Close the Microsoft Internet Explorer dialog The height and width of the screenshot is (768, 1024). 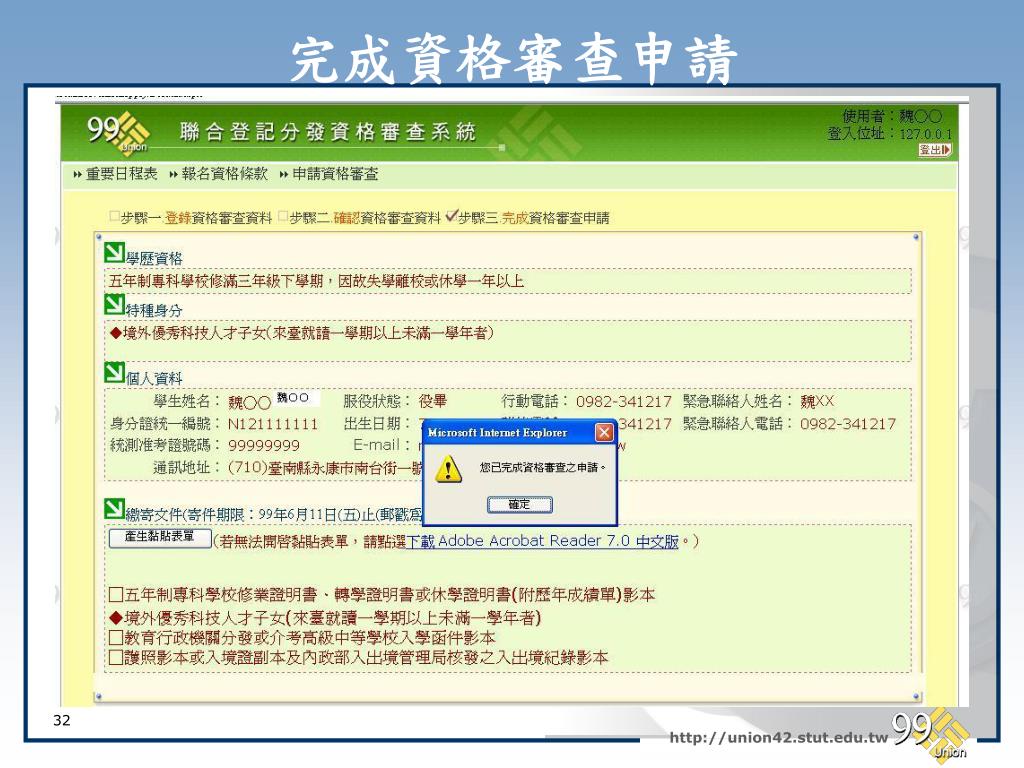click(x=605, y=432)
